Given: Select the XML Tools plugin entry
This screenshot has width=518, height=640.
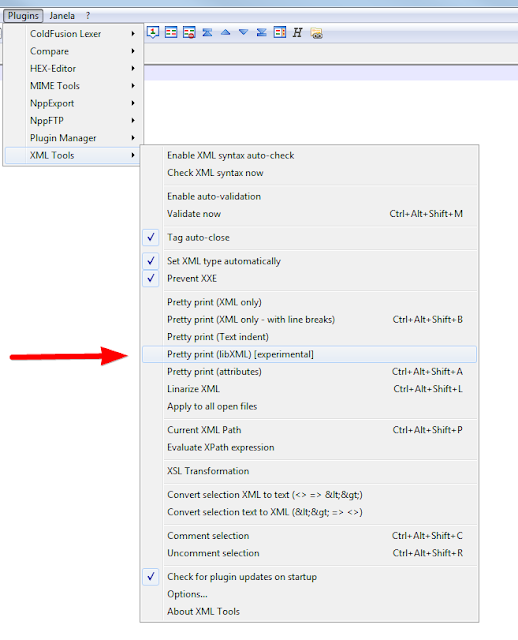Looking at the screenshot, I should (72, 155).
